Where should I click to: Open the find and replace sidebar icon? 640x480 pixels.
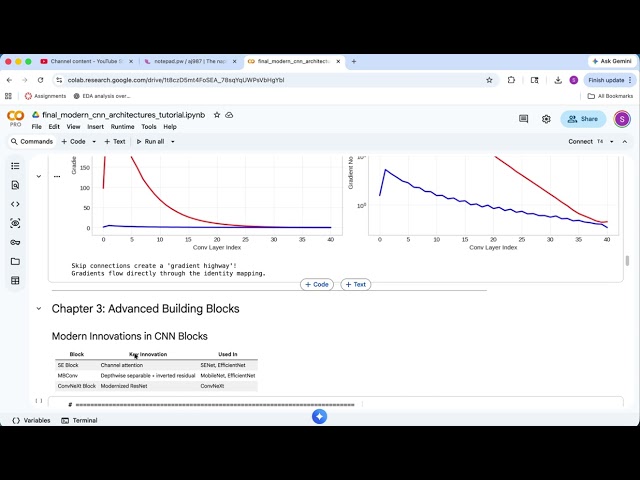click(15, 185)
